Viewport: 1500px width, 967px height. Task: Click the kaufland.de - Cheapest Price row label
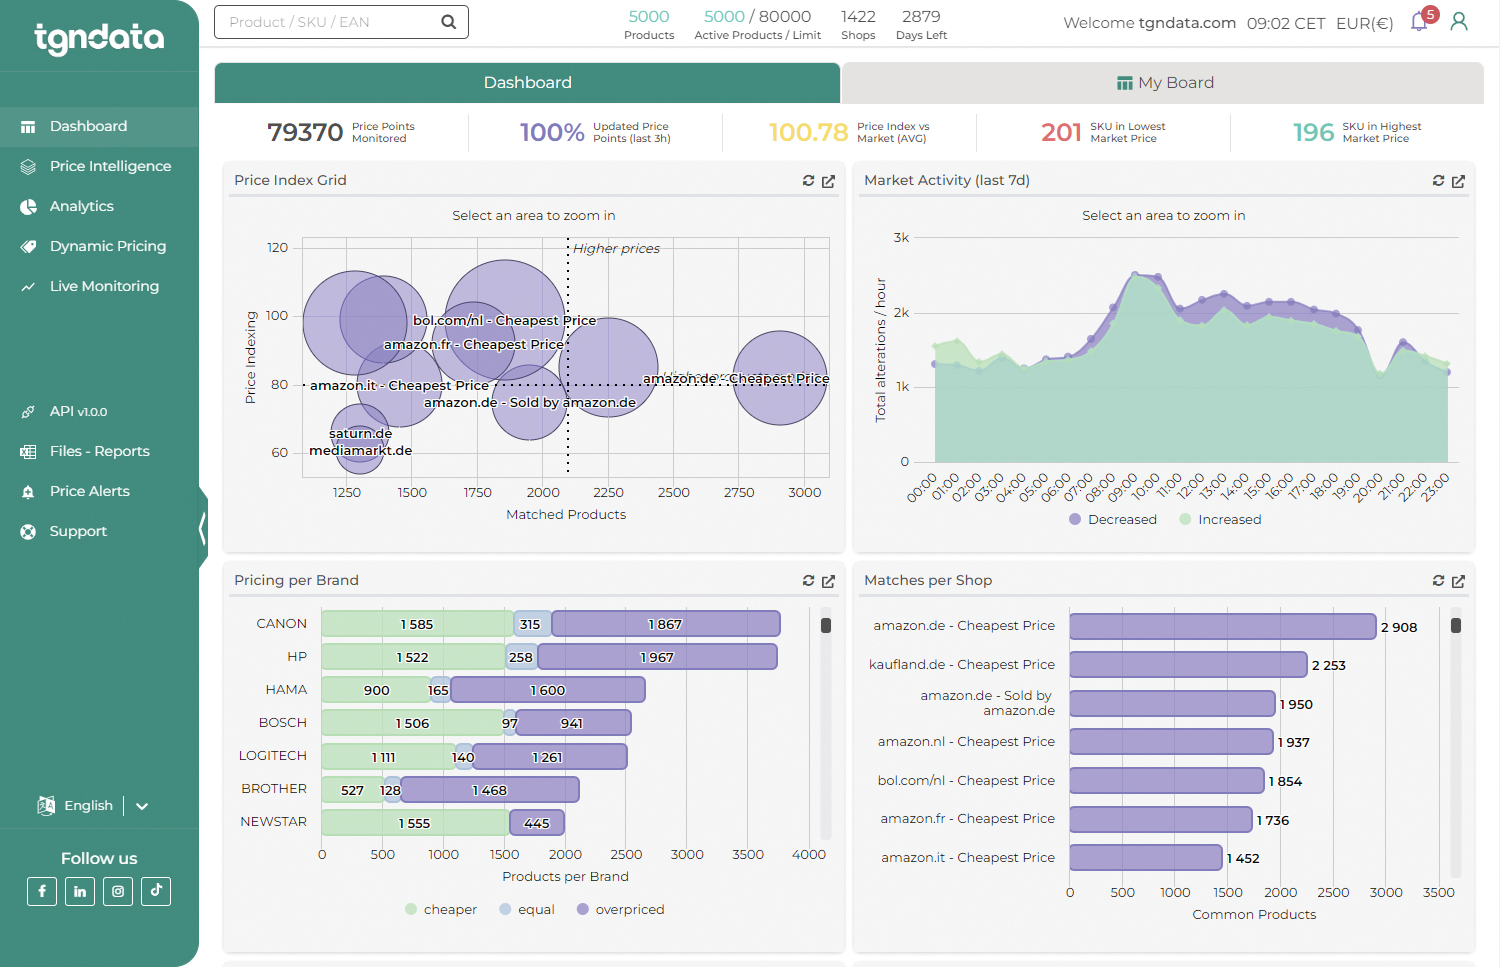[962, 665]
